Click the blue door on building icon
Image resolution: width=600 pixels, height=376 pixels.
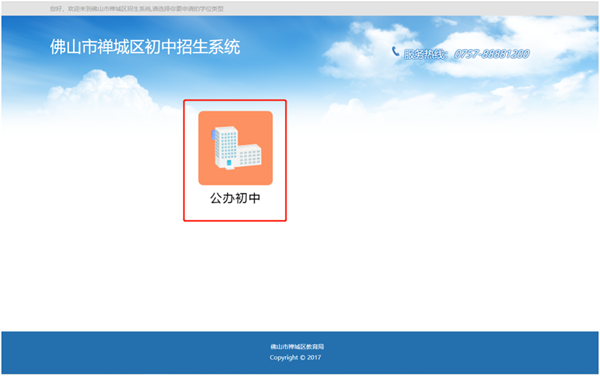click(229, 163)
